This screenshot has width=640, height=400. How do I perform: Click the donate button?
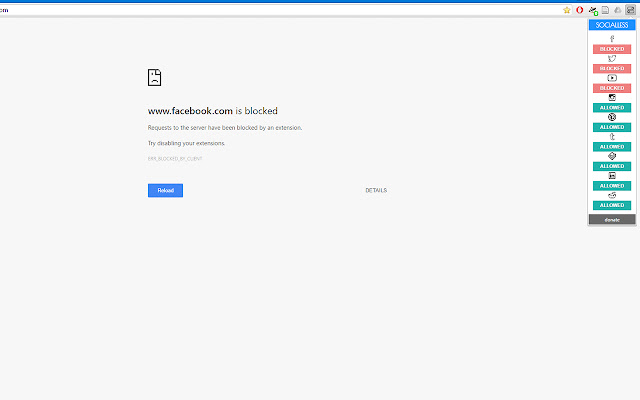click(612, 220)
